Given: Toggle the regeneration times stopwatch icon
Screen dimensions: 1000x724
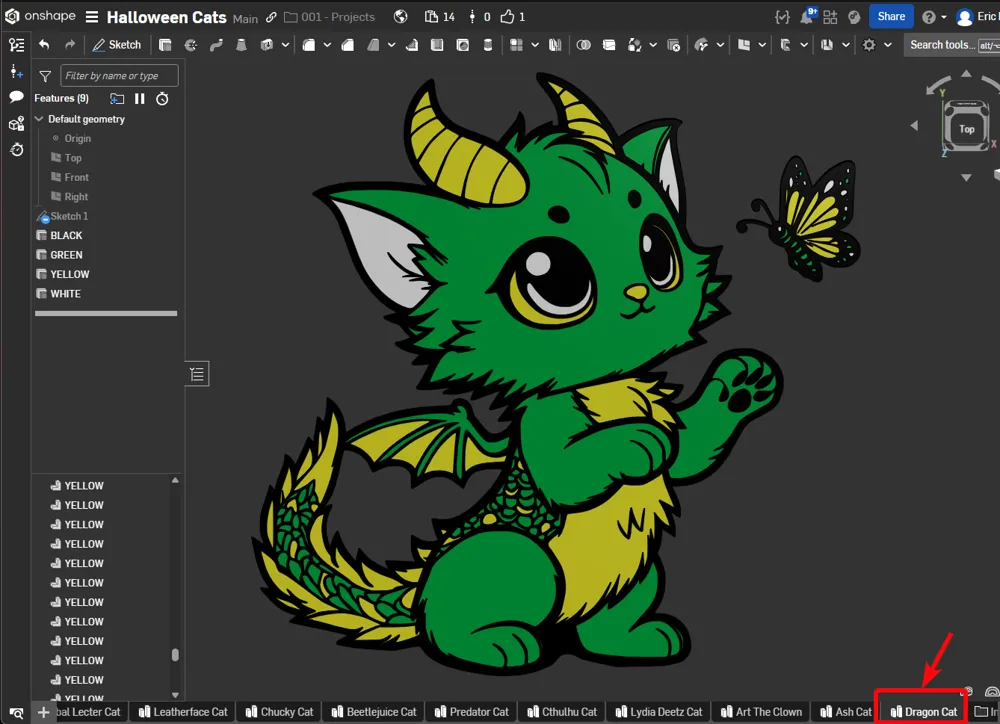Looking at the screenshot, I should click(163, 99).
